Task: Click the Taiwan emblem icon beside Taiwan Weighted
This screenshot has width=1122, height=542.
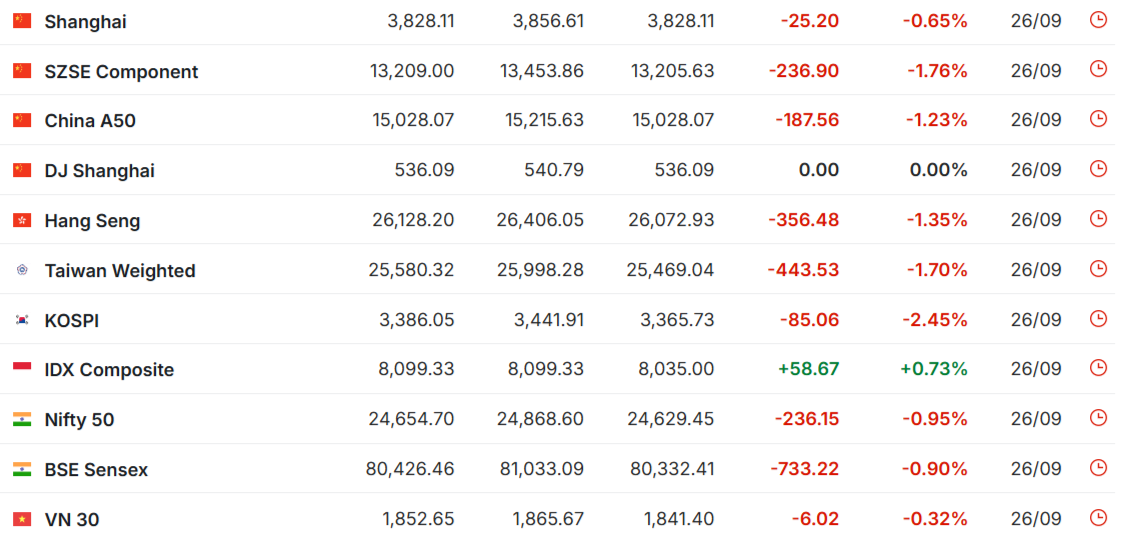Action: (22, 270)
